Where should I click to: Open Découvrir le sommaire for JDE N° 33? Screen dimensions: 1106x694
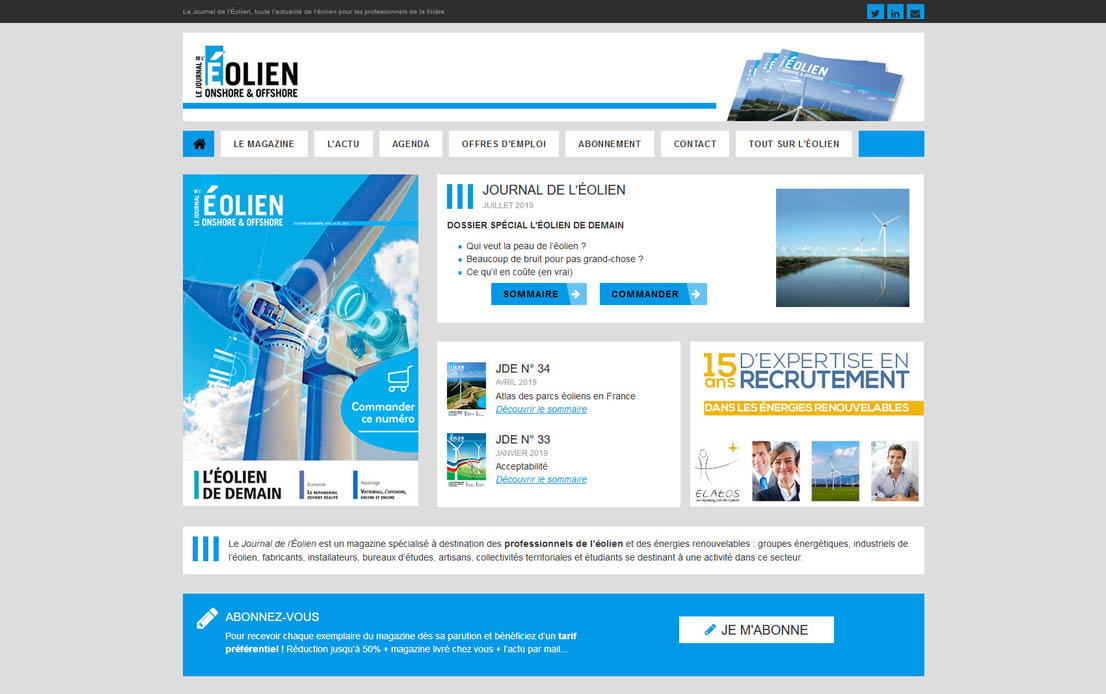click(541, 480)
